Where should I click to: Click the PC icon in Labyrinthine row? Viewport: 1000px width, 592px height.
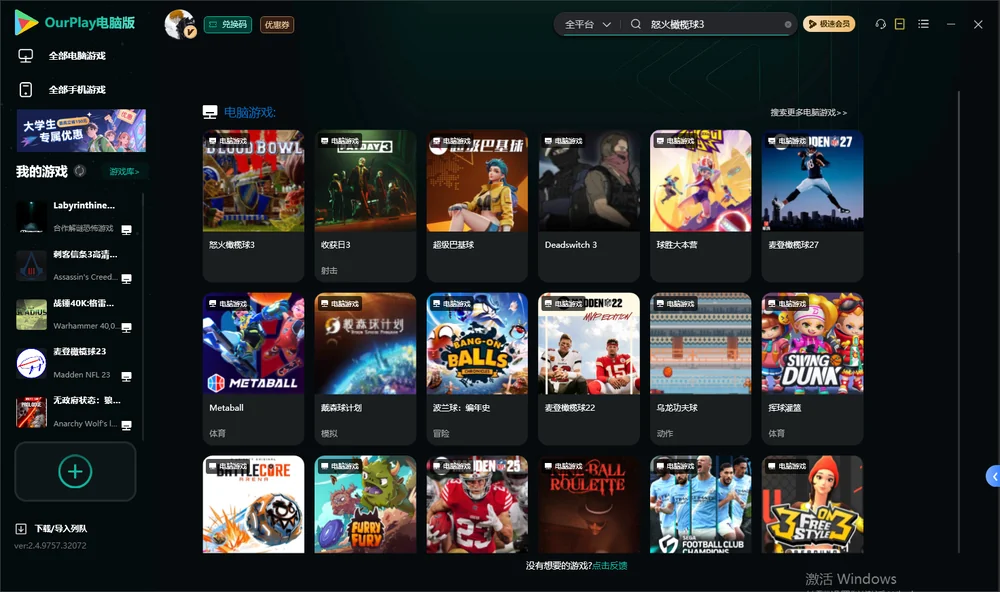[127, 230]
